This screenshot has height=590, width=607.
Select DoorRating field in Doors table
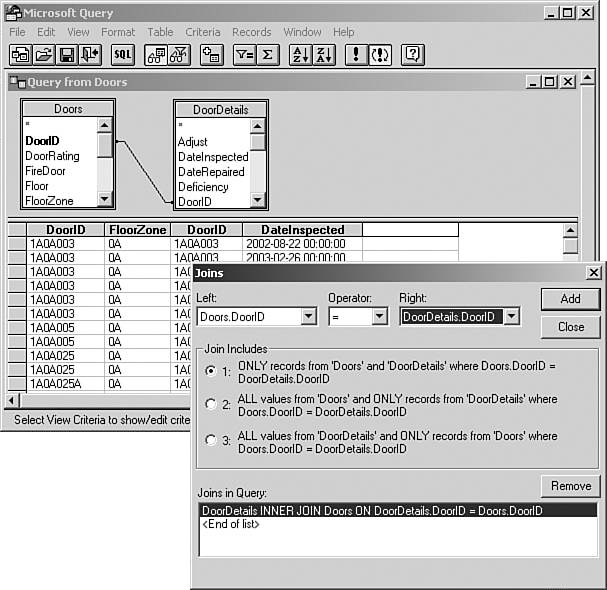(52, 156)
